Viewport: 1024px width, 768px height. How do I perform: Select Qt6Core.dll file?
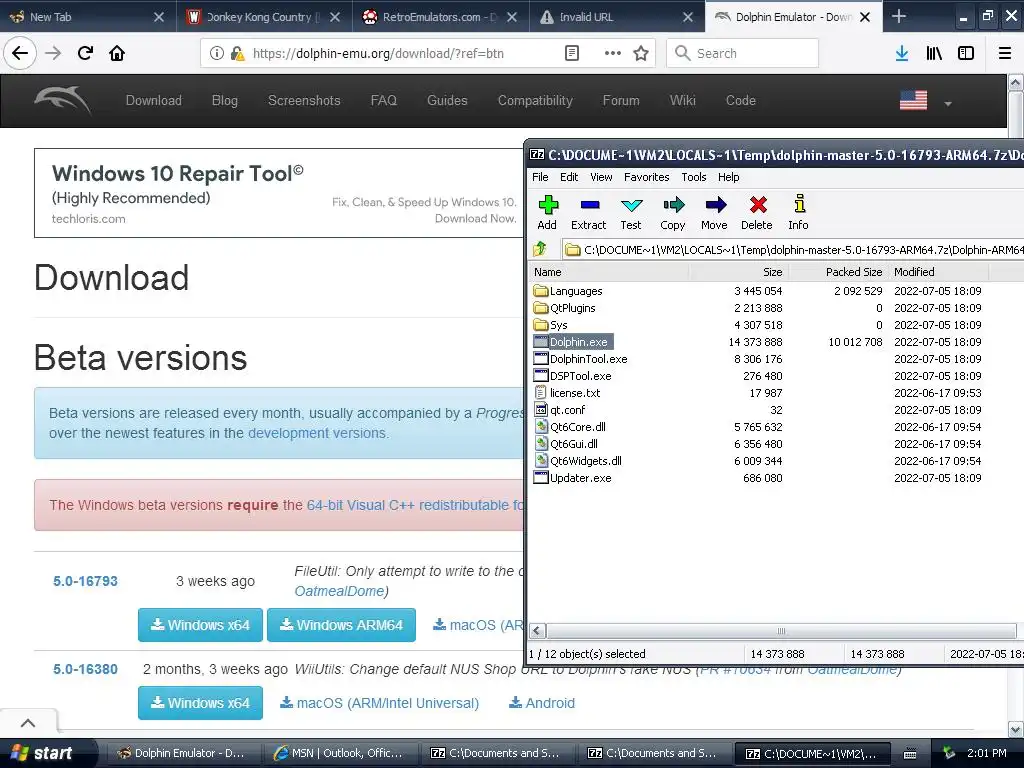570,426
